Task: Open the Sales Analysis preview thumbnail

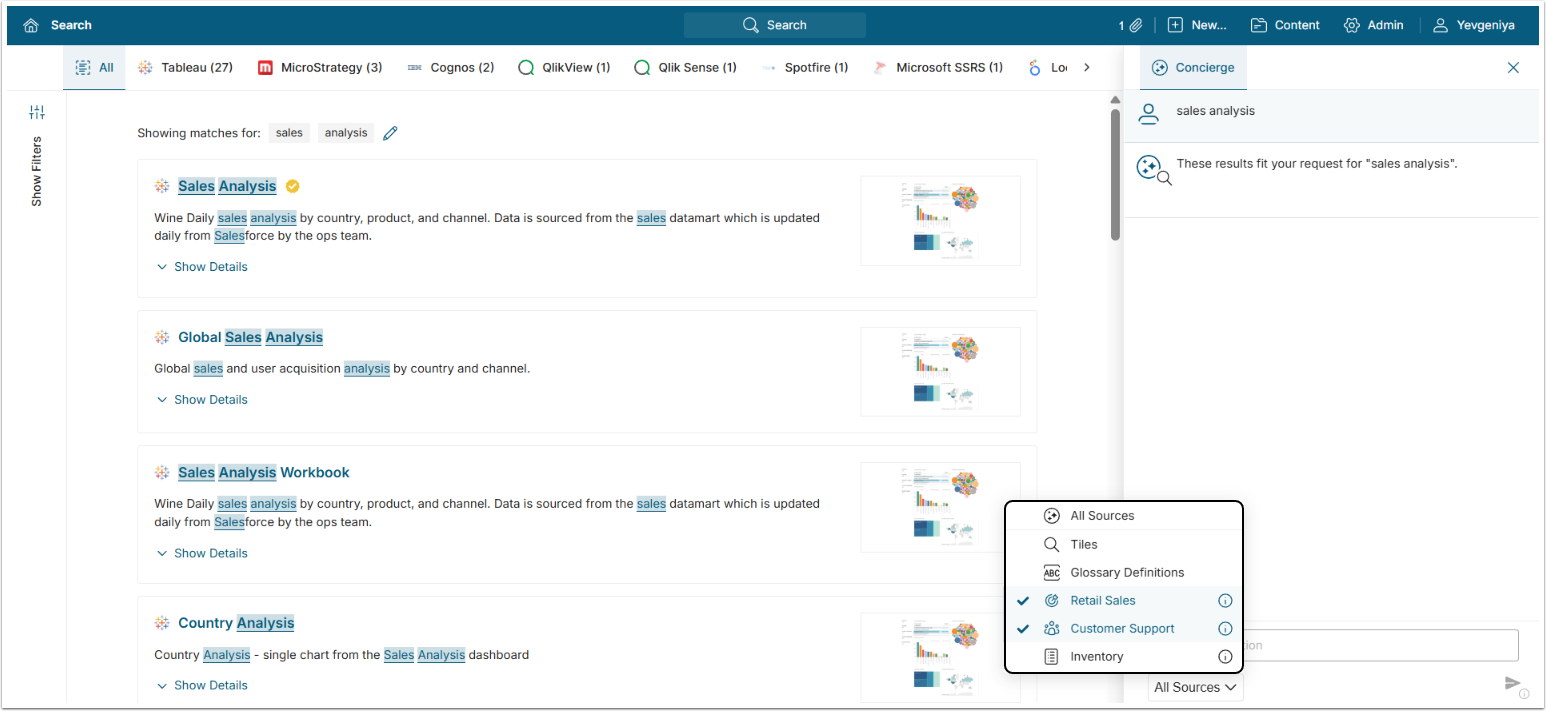Action: [940, 221]
